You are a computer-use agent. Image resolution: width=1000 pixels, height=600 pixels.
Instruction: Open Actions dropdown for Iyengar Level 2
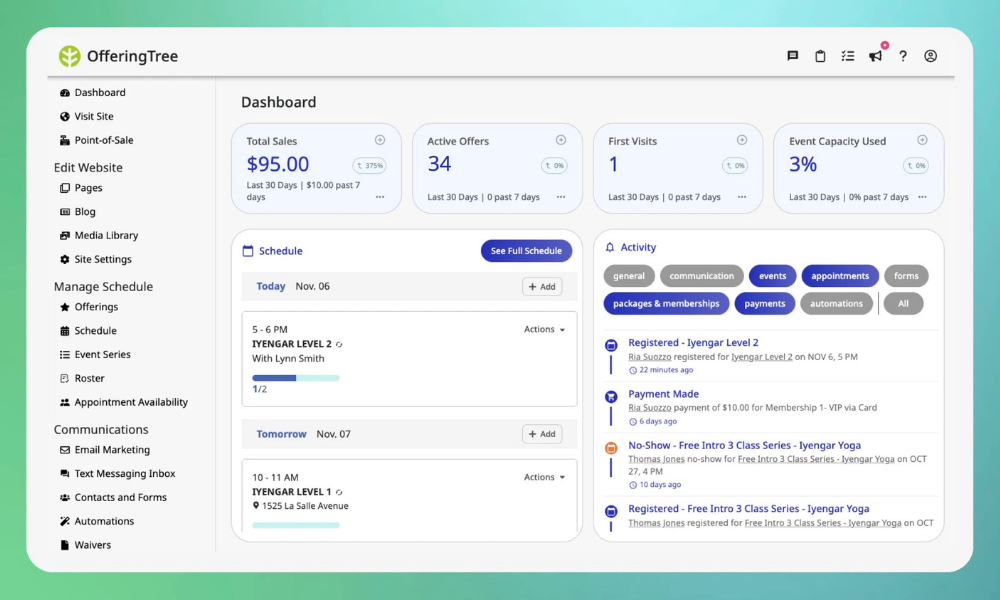pos(544,330)
